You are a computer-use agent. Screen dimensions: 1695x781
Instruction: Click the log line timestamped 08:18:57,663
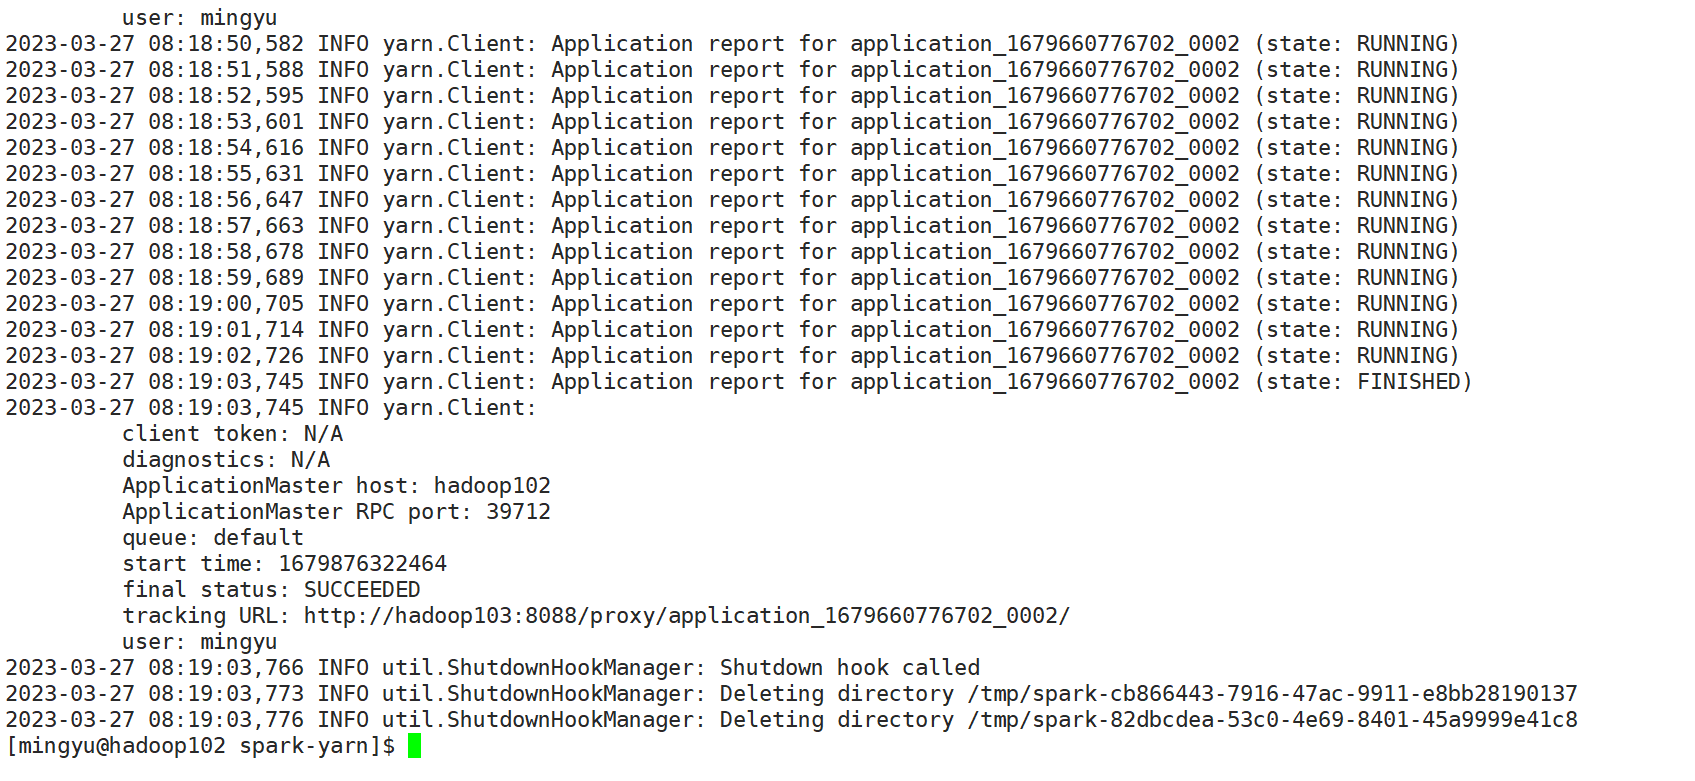pyautogui.click(x=732, y=226)
